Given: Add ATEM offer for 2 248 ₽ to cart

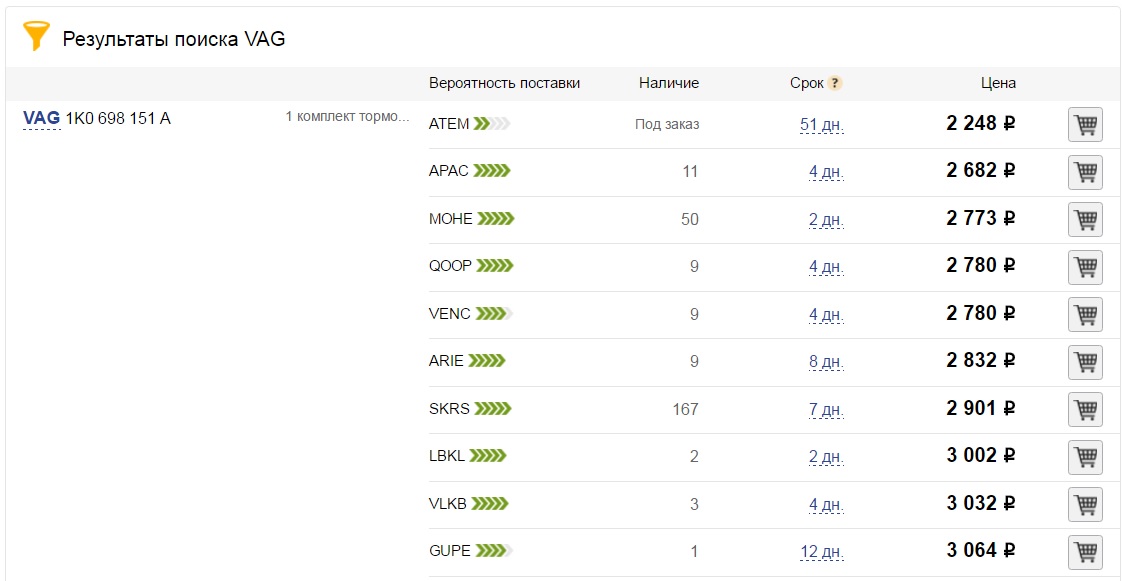Looking at the screenshot, I should pyautogui.click(x=1085, y=125).
